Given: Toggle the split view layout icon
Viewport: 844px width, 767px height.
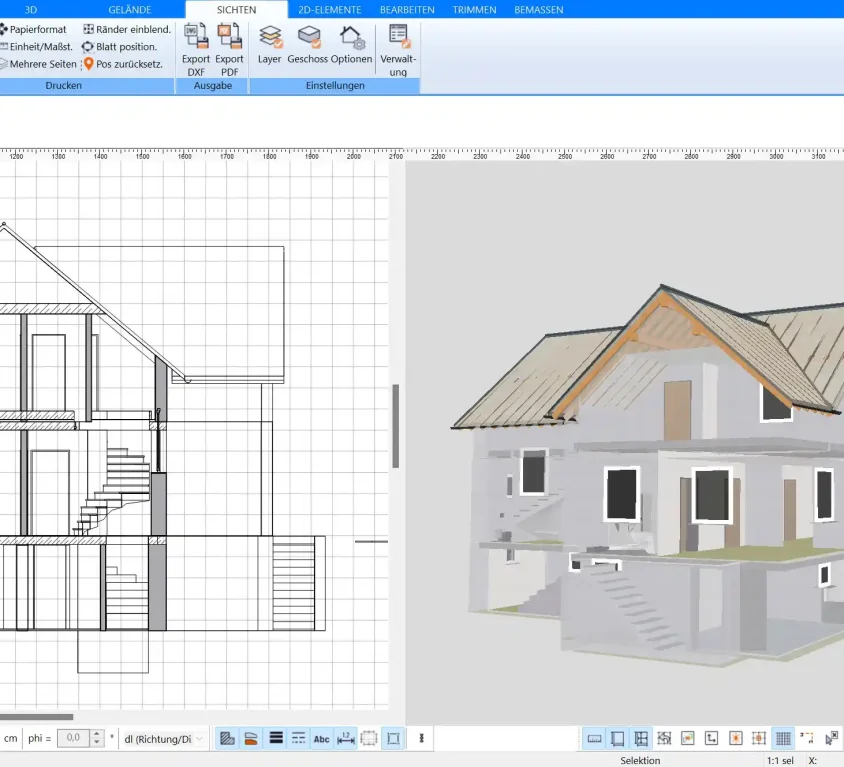Looking at the screenshot, I should click(x=641, y=738).
